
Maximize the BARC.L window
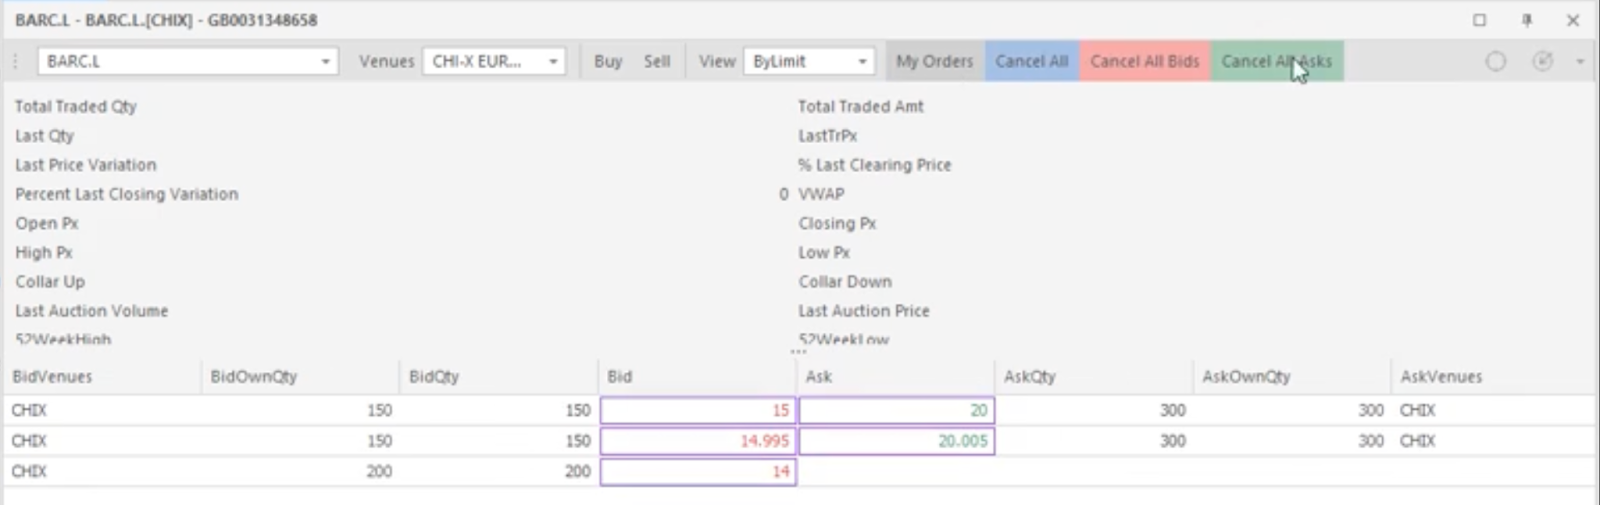[1479, 20]
